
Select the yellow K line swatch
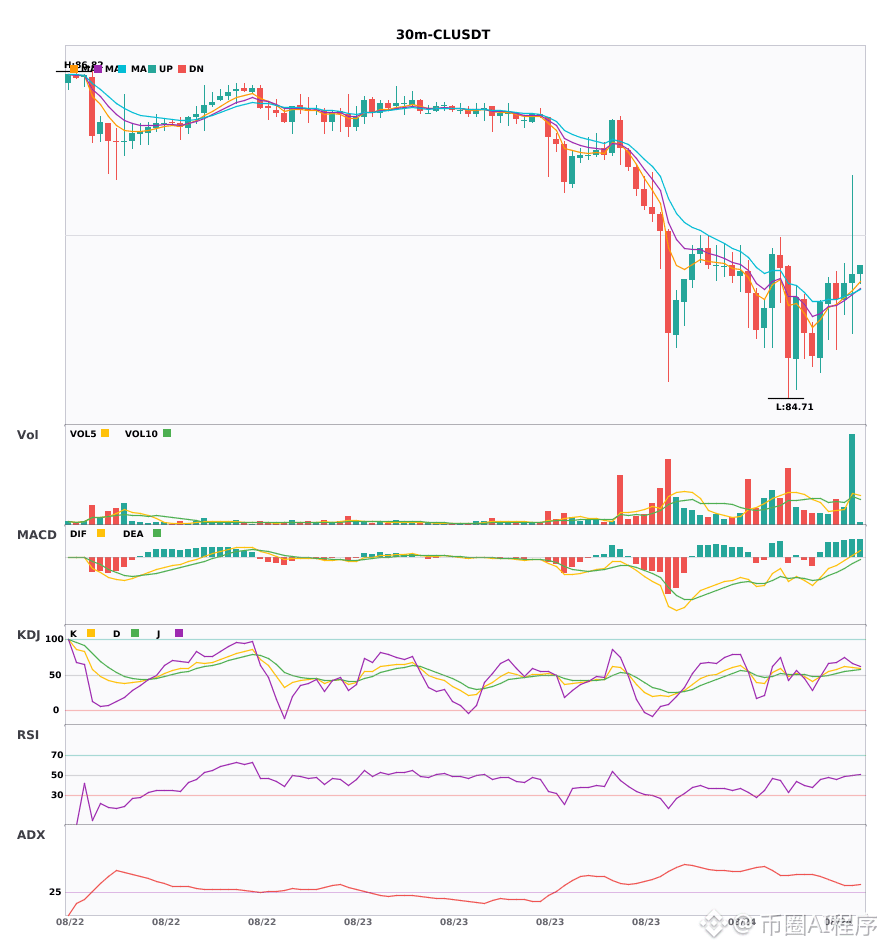coord(91,633)
